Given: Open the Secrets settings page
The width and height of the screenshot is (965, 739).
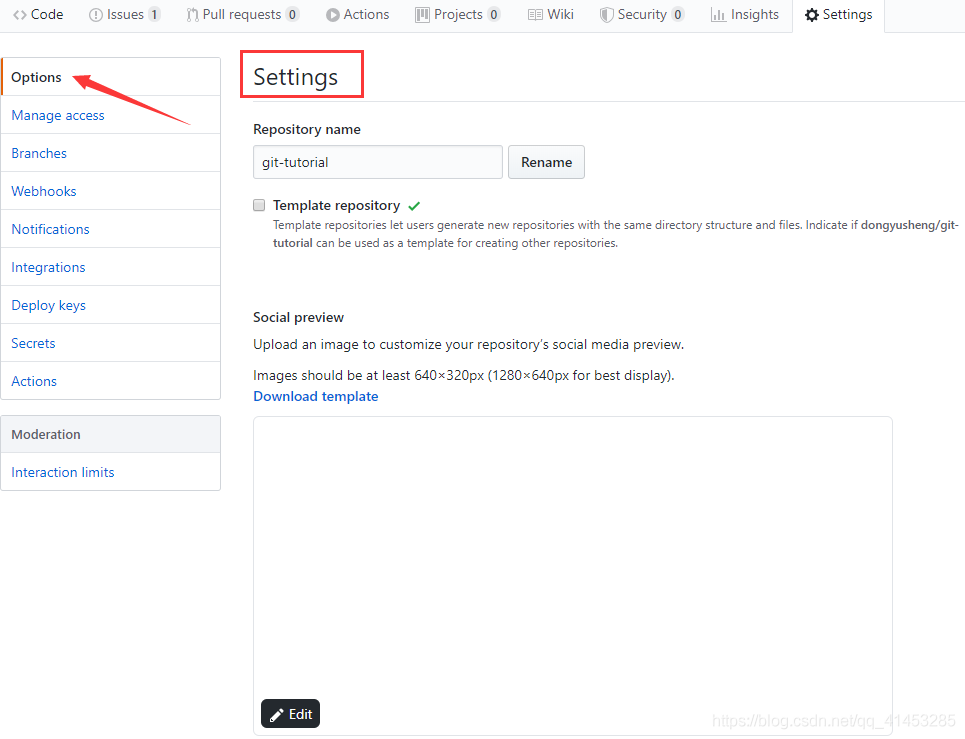Looking at the screenshot, I should tap(33, 343).
